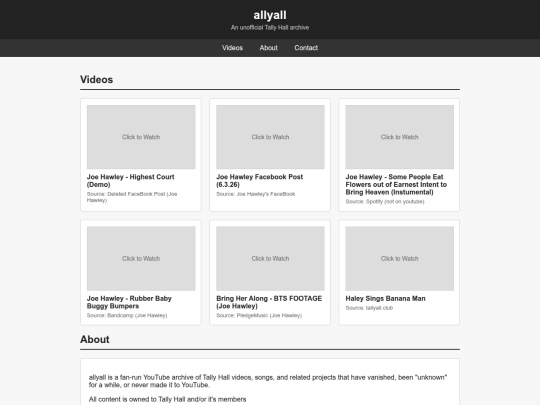Play the Rubber Baby Buggy Bumpers video thumbnail

(x=141, y=258)
